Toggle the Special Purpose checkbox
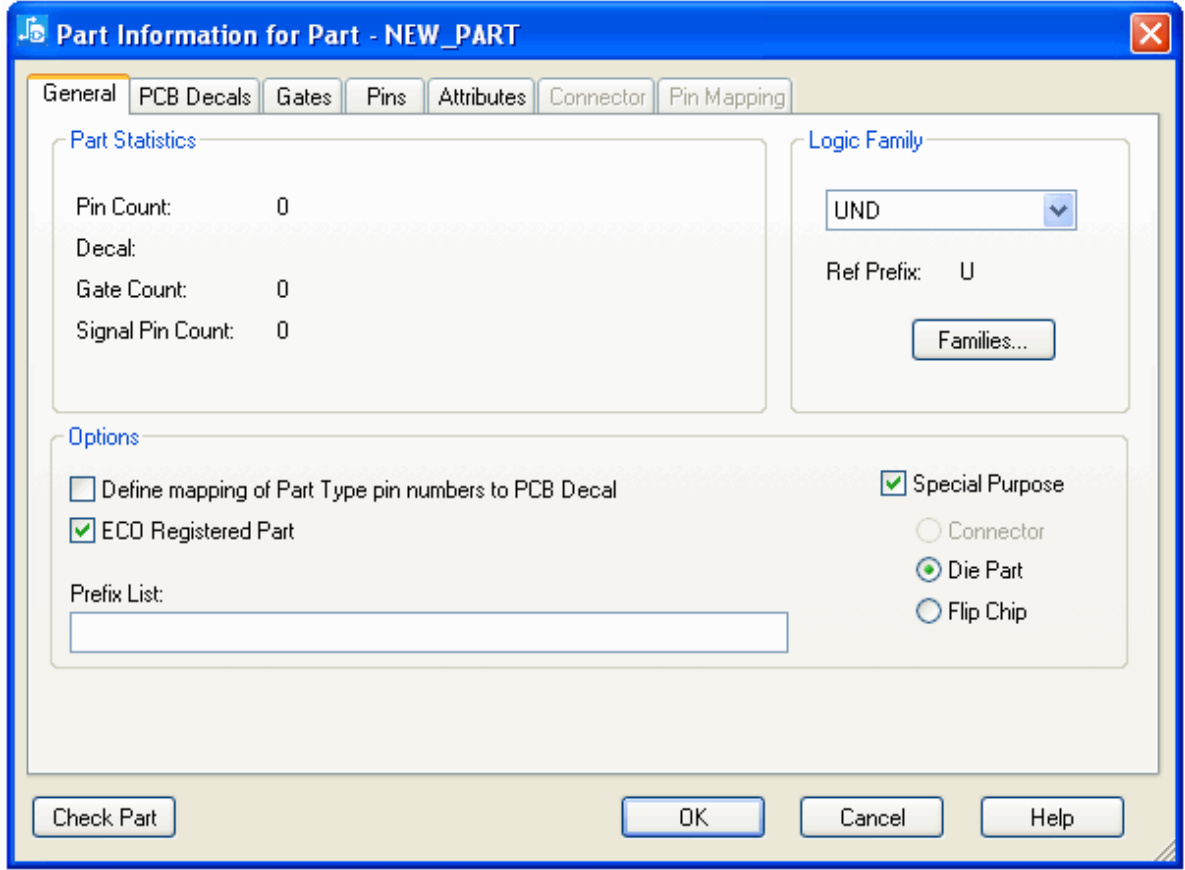 pos(893,484)
